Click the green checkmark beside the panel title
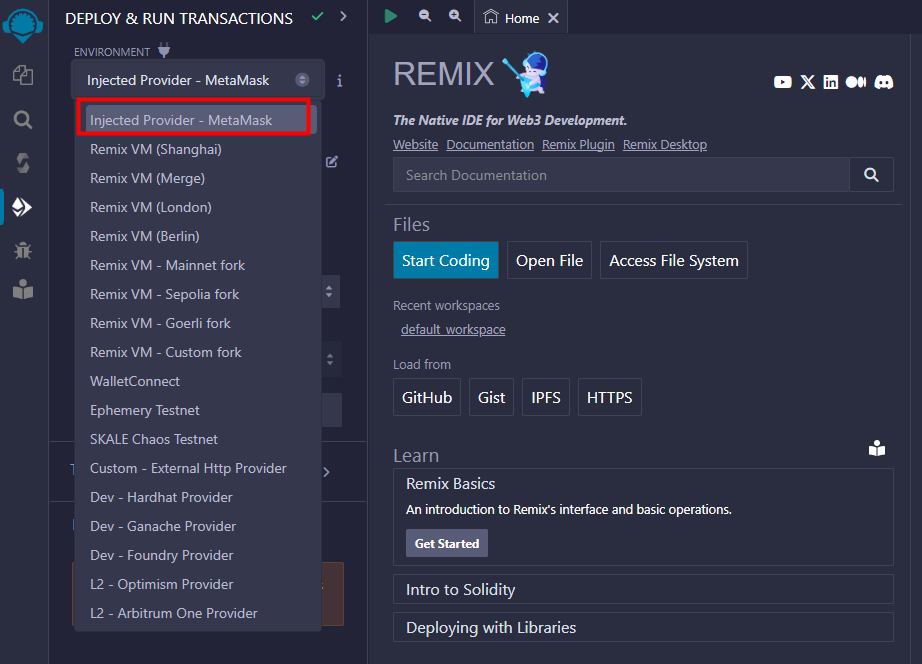The width and height of the screenshot is (922, 664). point(318,16)
